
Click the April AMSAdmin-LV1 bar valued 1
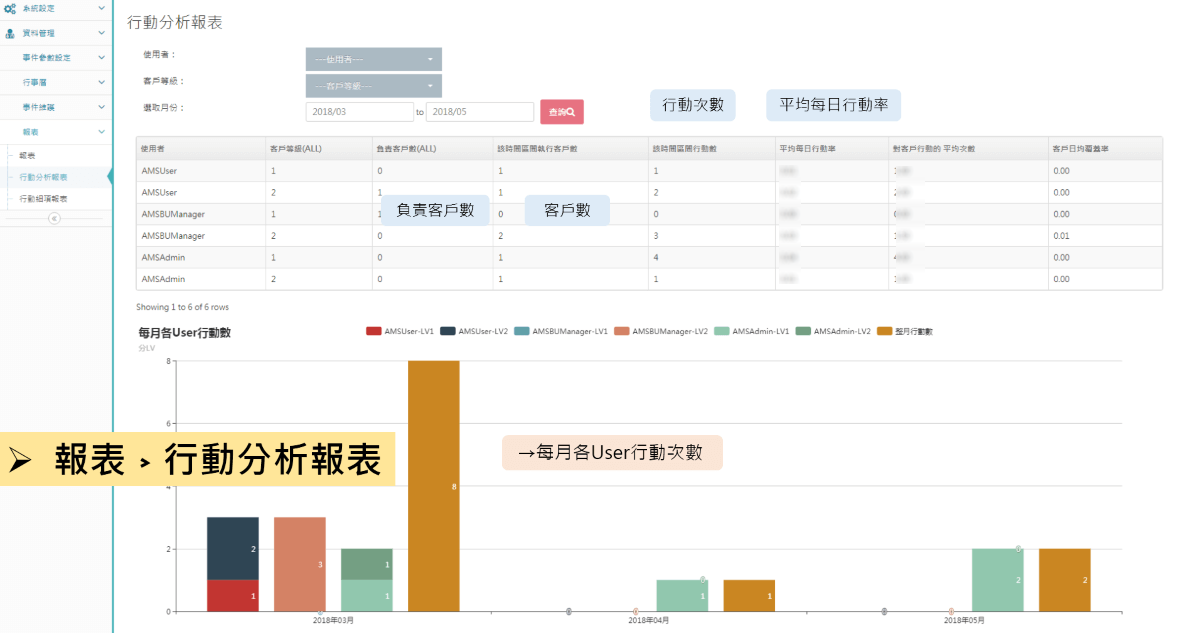click(x=682, y=596)
